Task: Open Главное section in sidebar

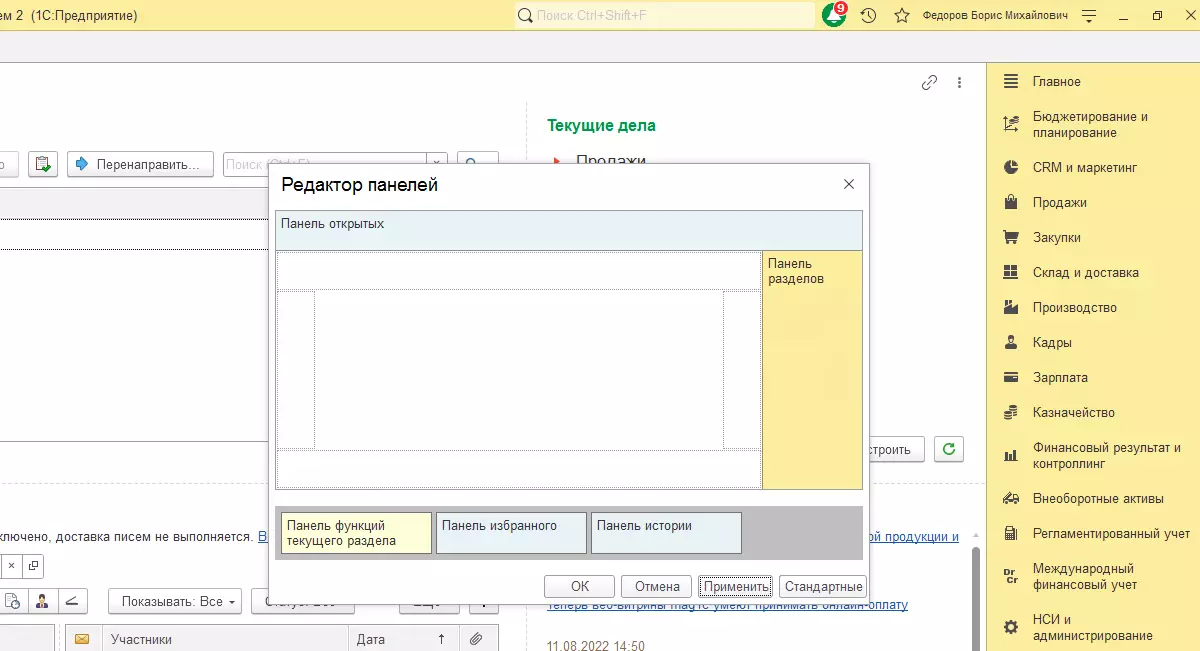Action: pyautogui.click(x=1056, y=81)
